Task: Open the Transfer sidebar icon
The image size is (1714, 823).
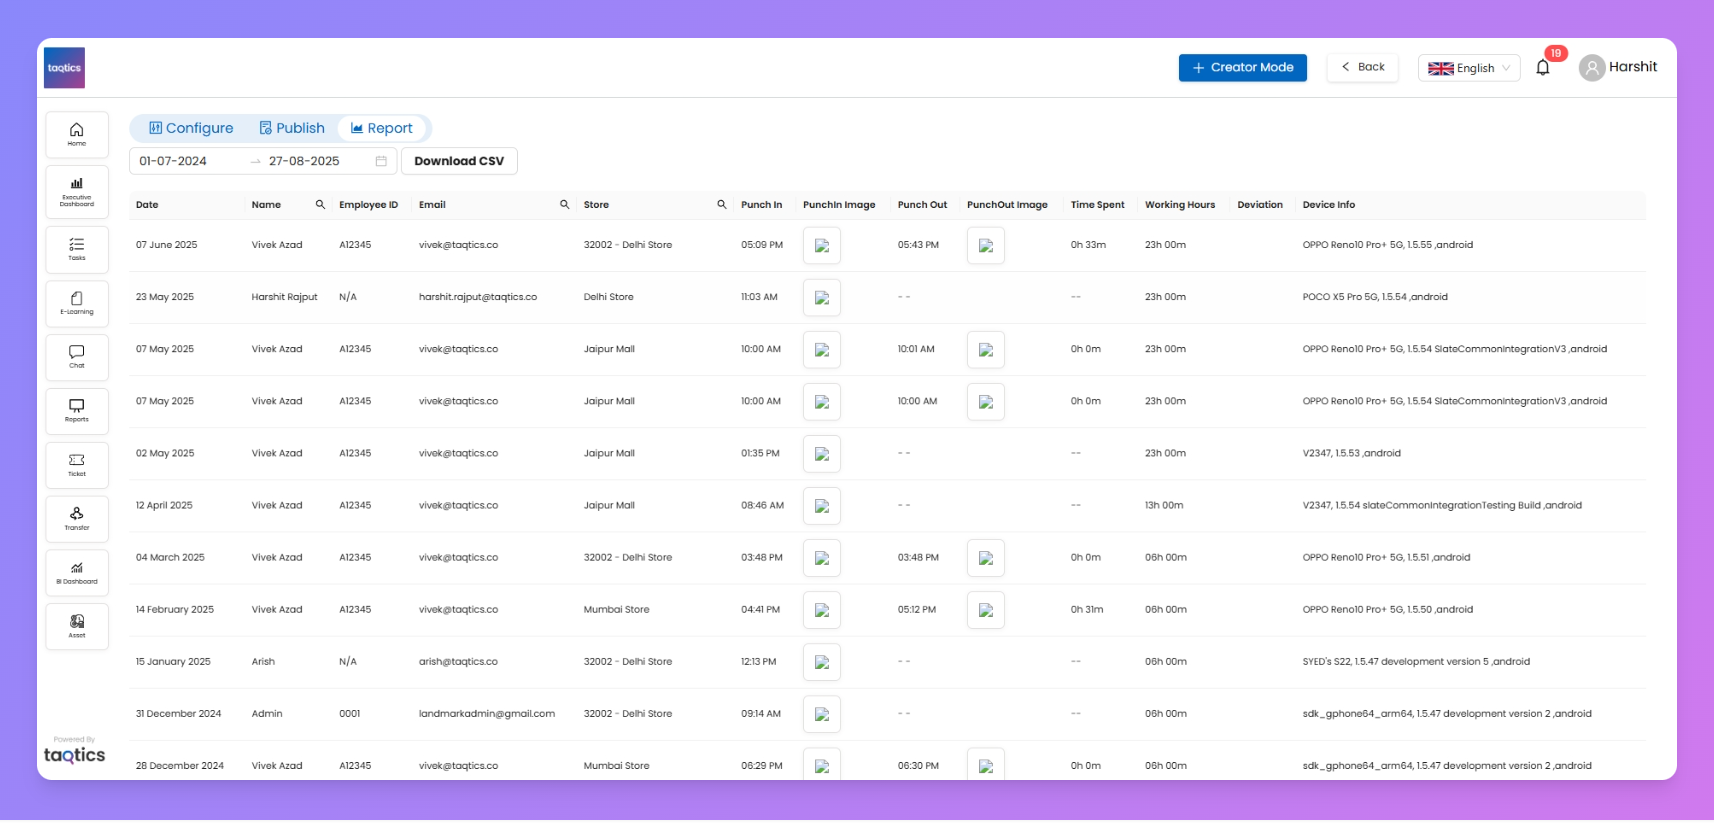Action: click(x=76, y=519)
